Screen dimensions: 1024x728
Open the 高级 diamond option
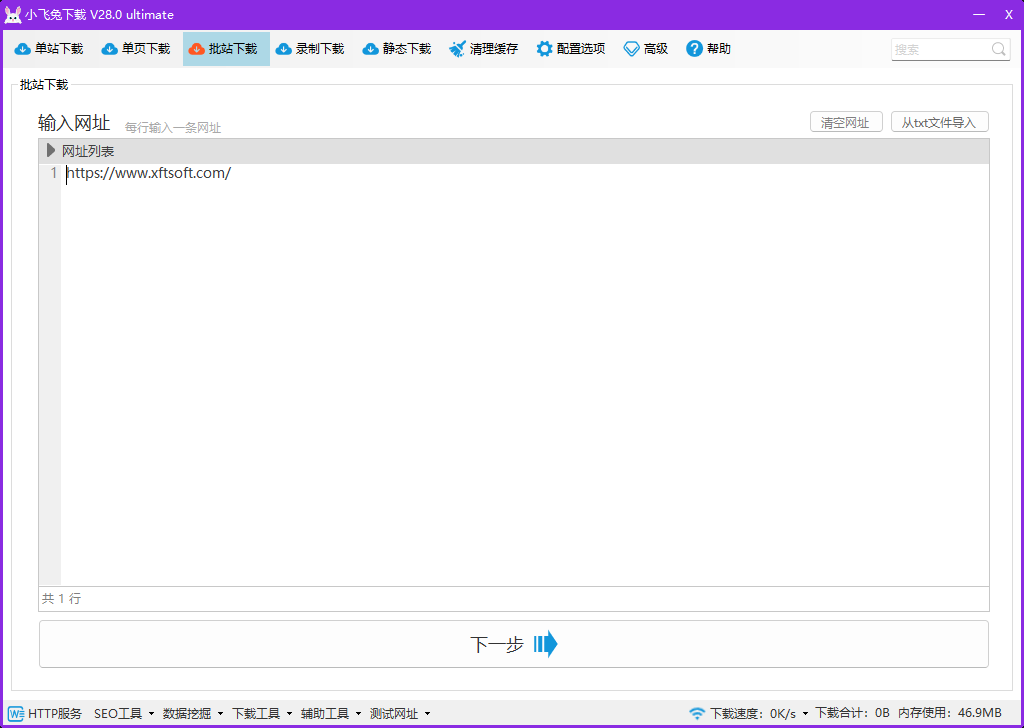coord(632,49)
